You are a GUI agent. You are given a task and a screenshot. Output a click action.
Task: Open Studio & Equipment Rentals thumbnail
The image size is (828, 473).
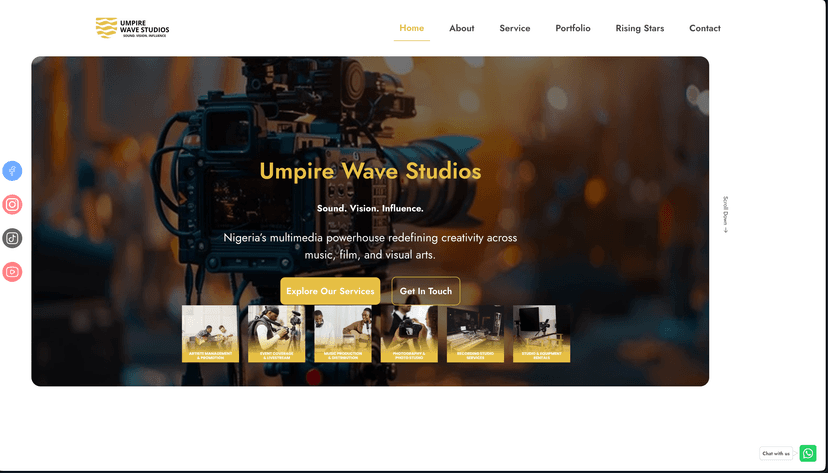541,334
